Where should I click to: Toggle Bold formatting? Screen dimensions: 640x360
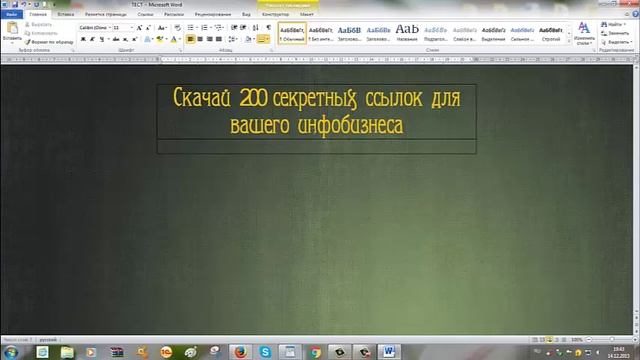click(83, 39)
